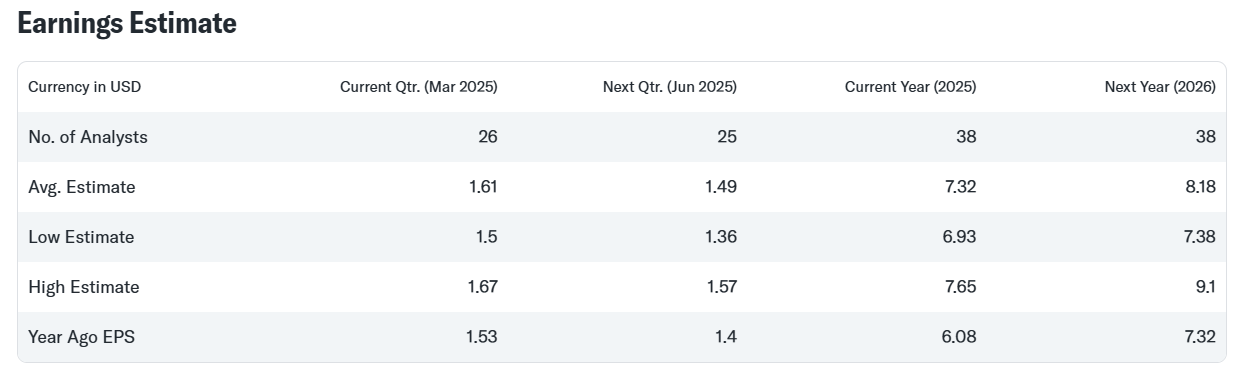Click the 26 analysts count cell
Screen dimensions: 1237x373
(488, 137)
